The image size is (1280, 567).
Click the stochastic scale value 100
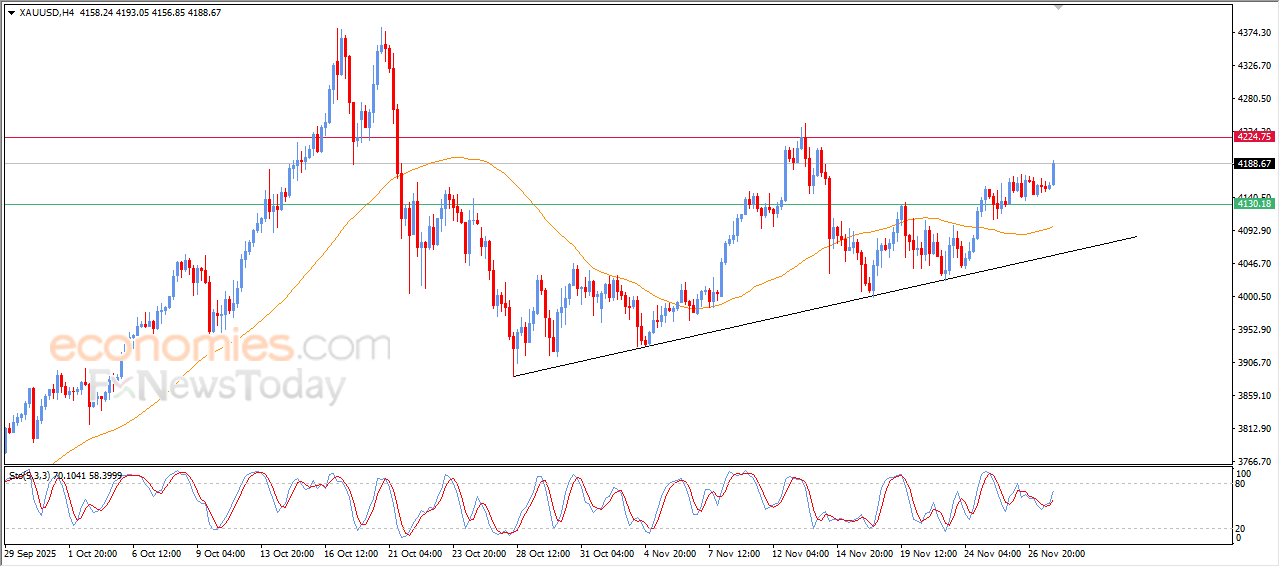[x=1244, y=474]
